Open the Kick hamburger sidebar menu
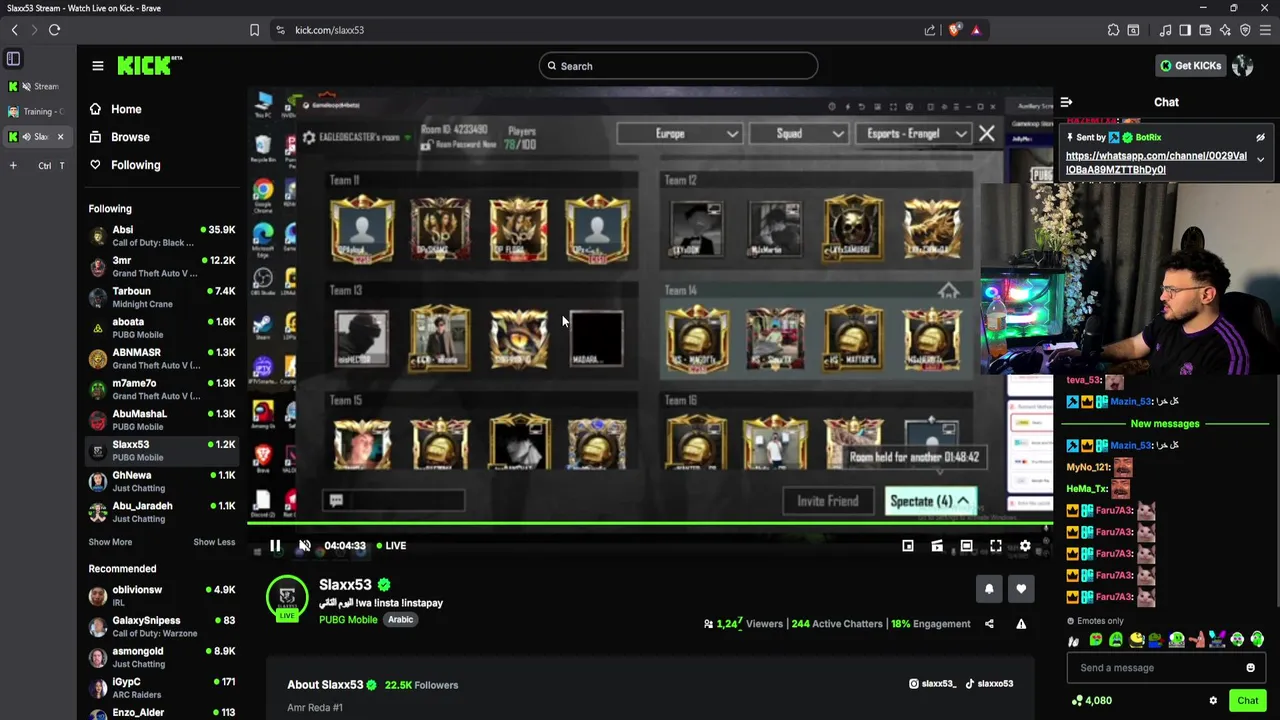Image resolution: width=1280 pixels, height=720 pixels. [x=98, y=66]
